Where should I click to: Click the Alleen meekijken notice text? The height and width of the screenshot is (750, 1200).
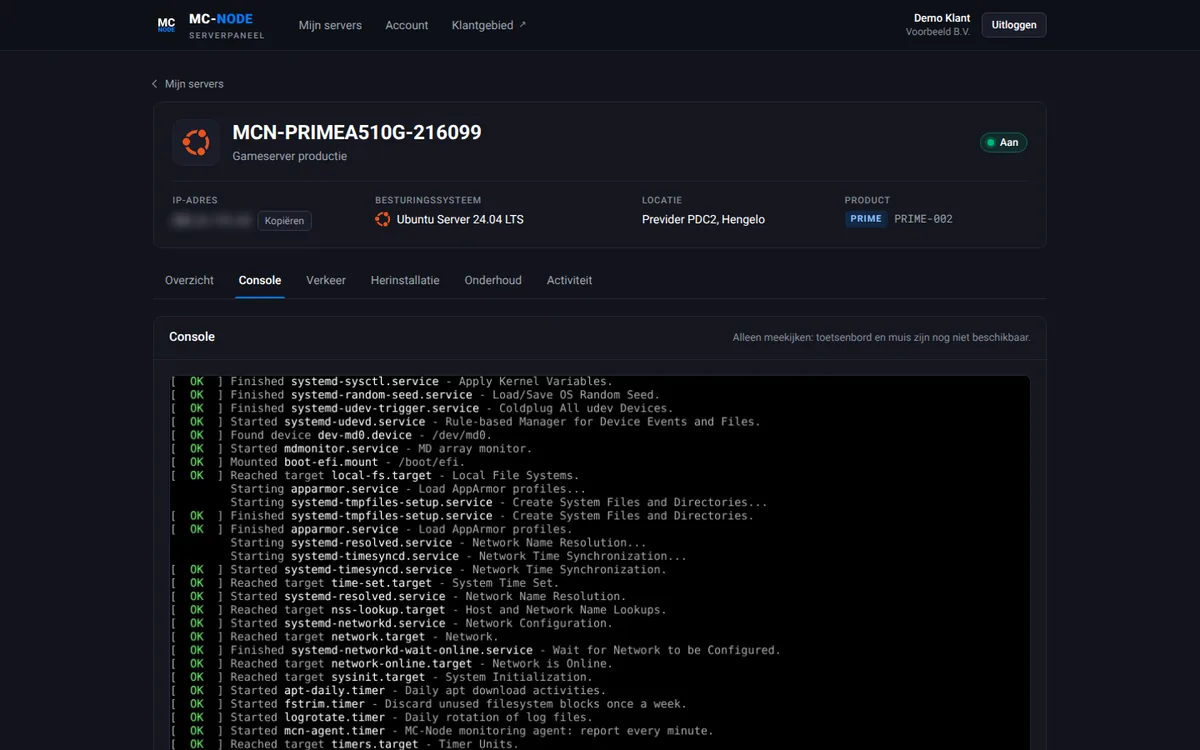881,338
